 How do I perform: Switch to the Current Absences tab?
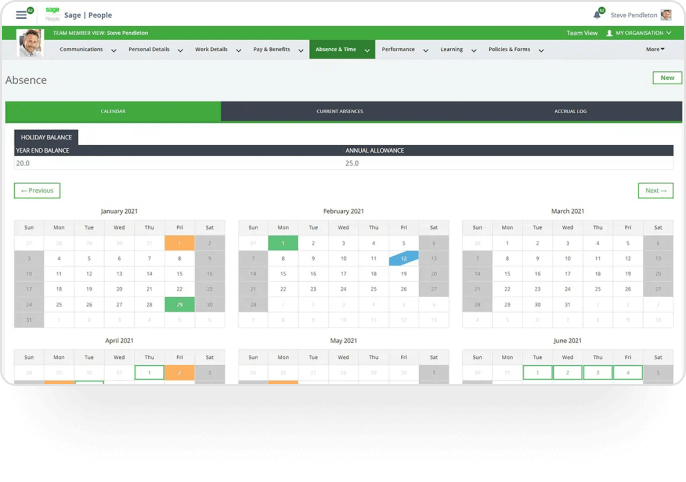click(339, 111)
